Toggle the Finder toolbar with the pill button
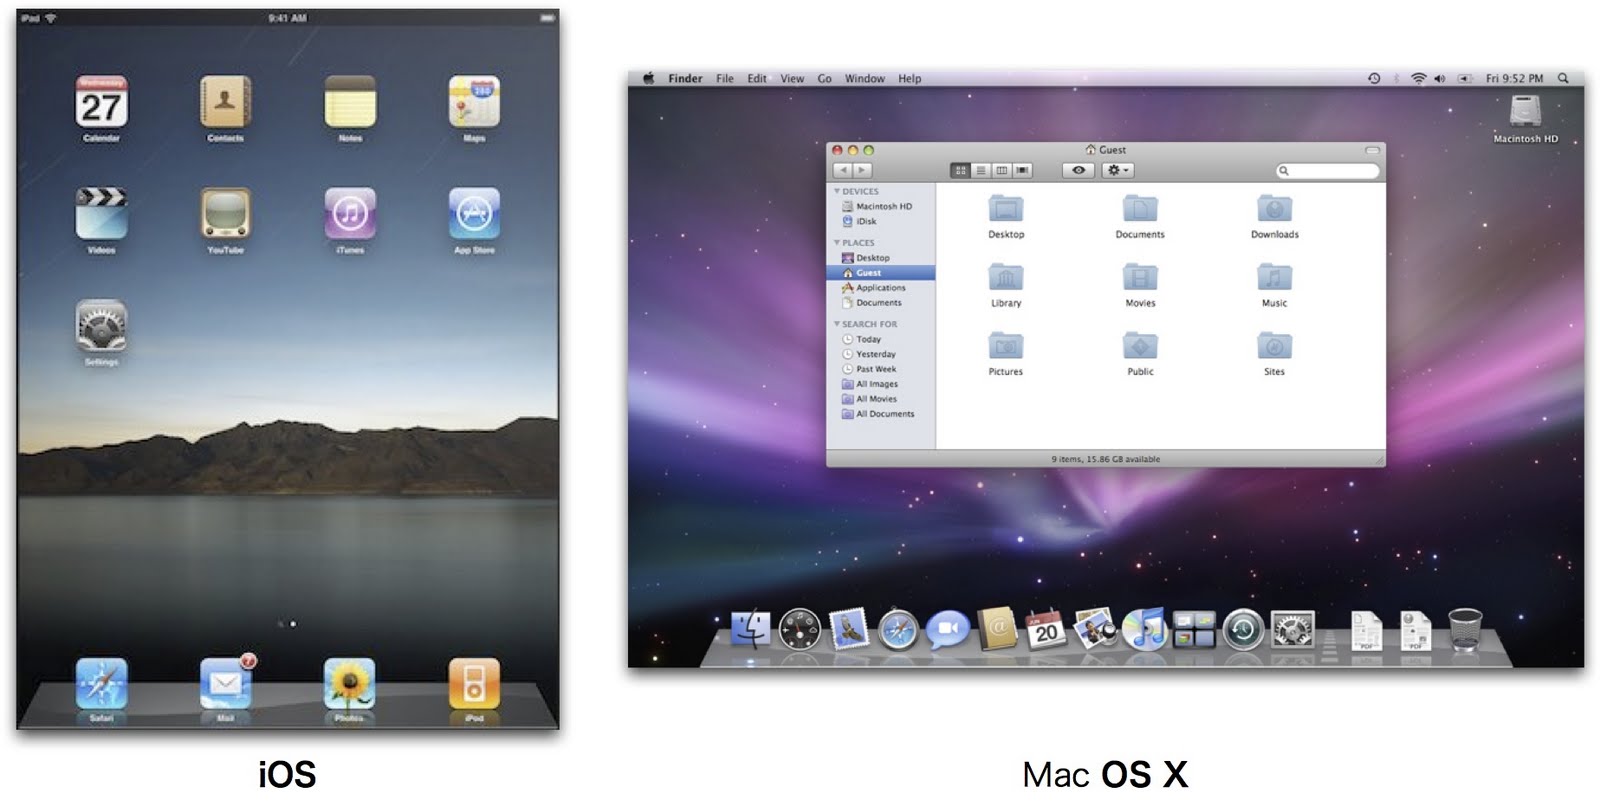Screen dimensions: 1600x806 [x=1372, y=150]
